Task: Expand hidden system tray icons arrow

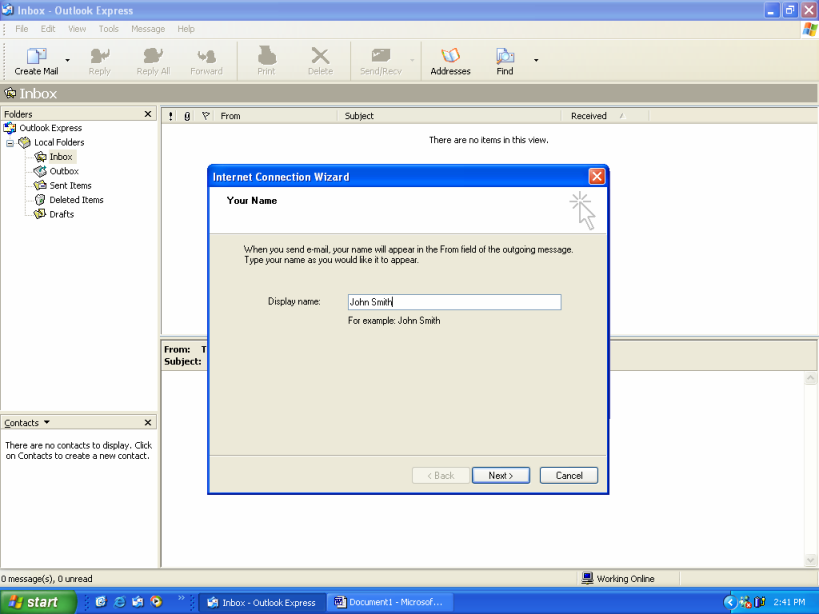Action: click(x=730, y=602)
